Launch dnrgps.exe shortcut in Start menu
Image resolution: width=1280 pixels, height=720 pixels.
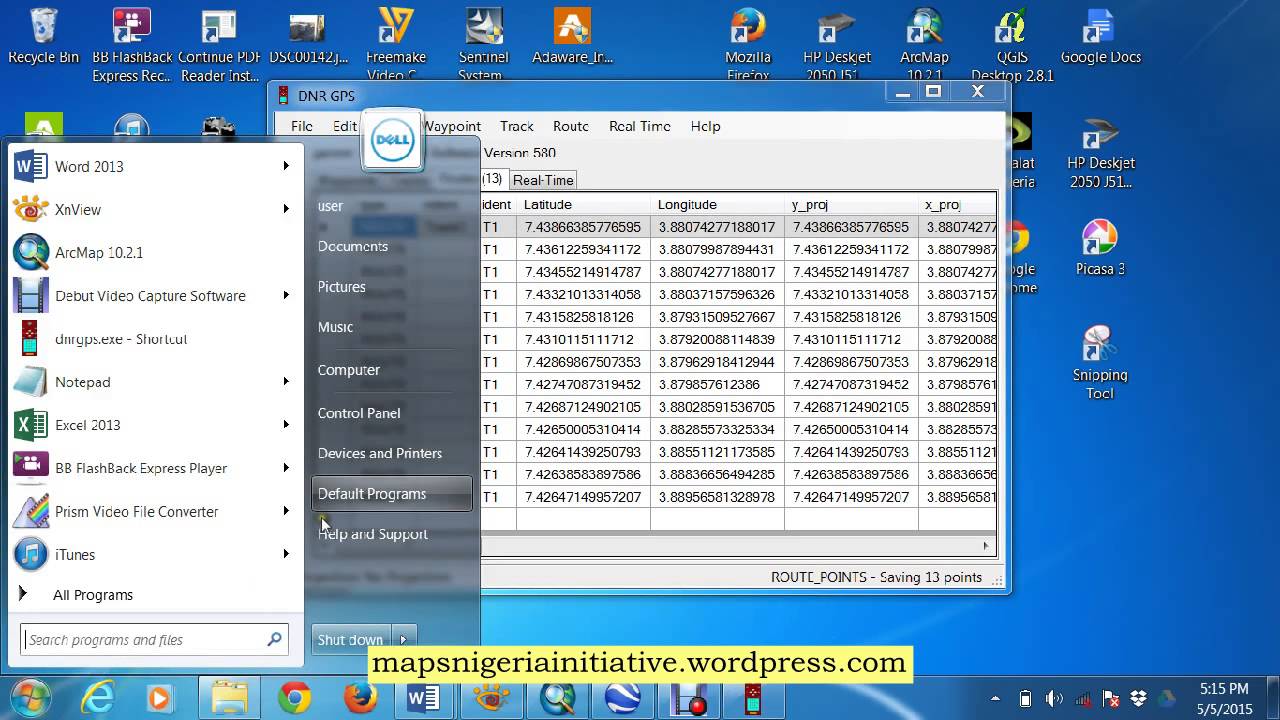click(x=155, y=338)
